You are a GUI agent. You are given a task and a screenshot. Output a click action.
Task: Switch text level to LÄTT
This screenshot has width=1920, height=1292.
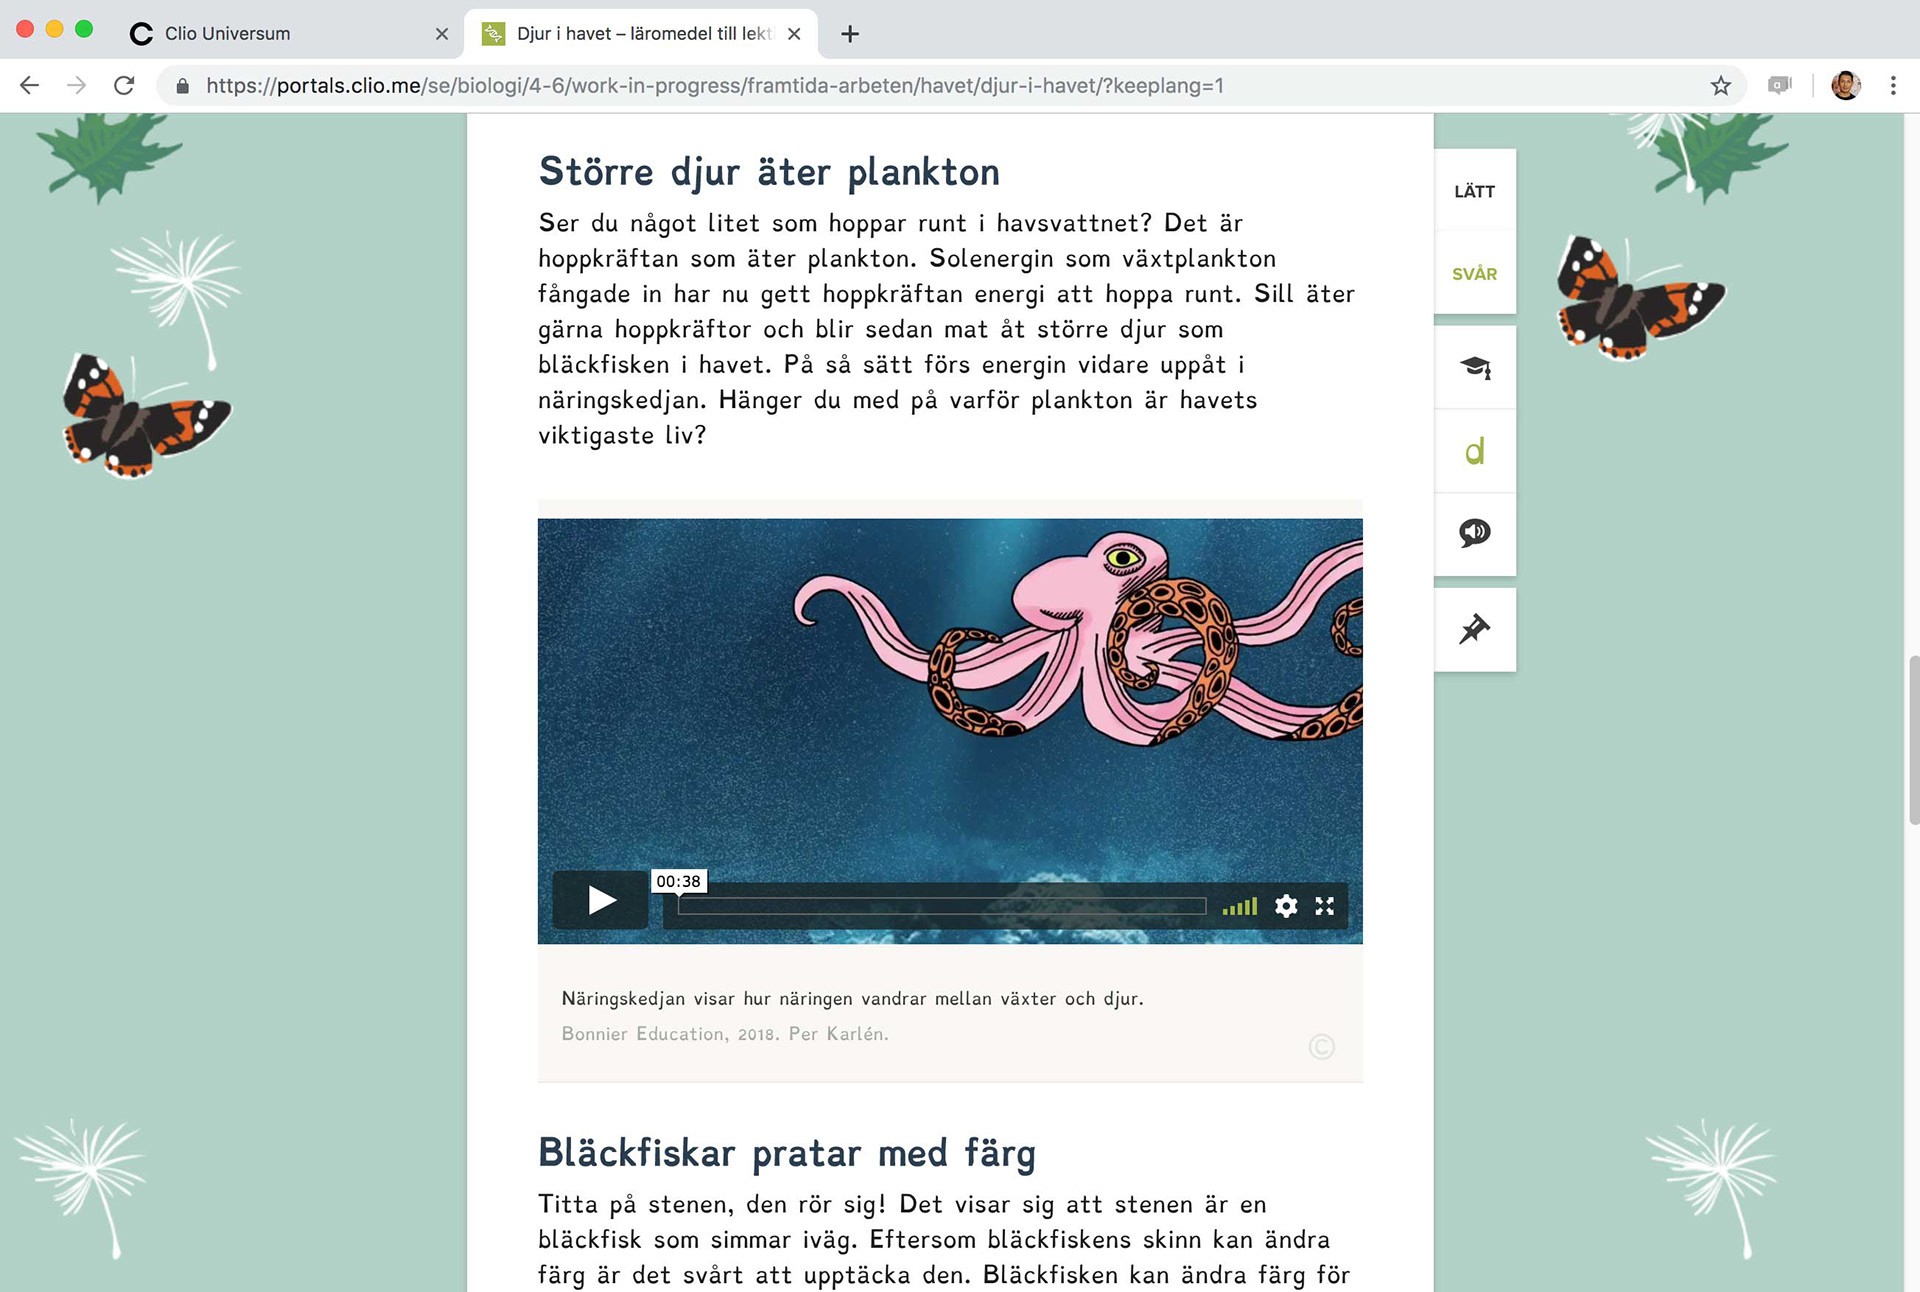pos(1474,191)
